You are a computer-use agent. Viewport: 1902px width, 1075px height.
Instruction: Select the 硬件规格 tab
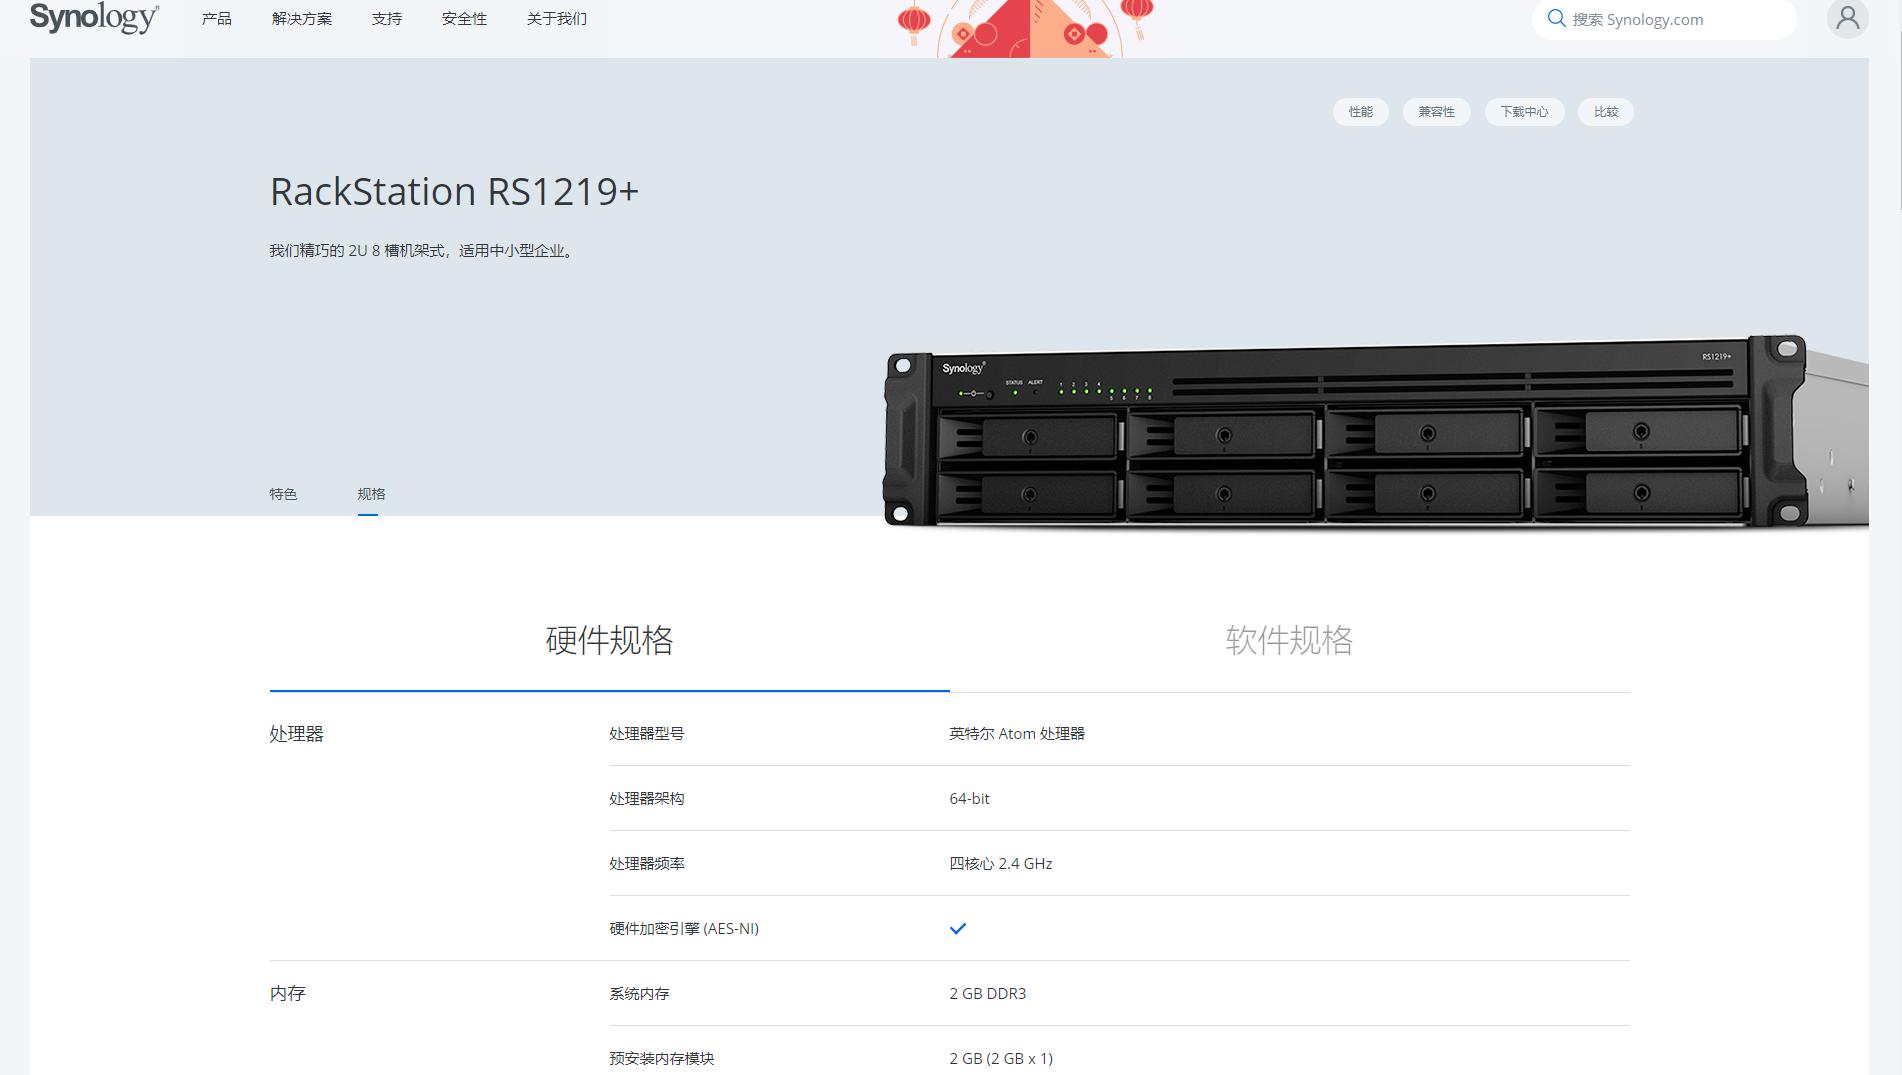(x=609, y=641)
